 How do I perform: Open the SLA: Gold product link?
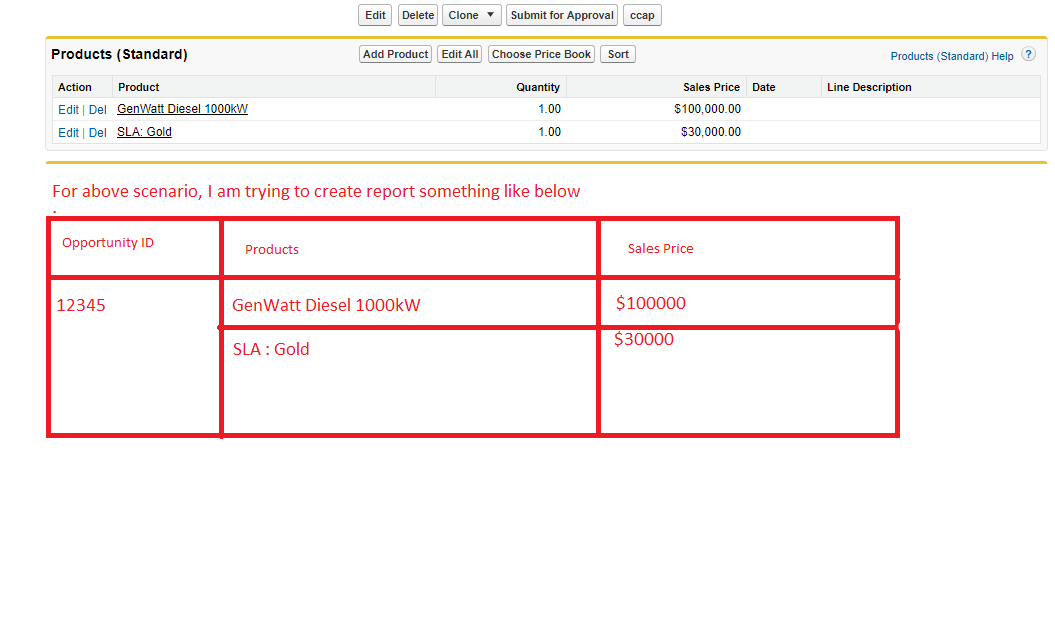click(144, 132)
